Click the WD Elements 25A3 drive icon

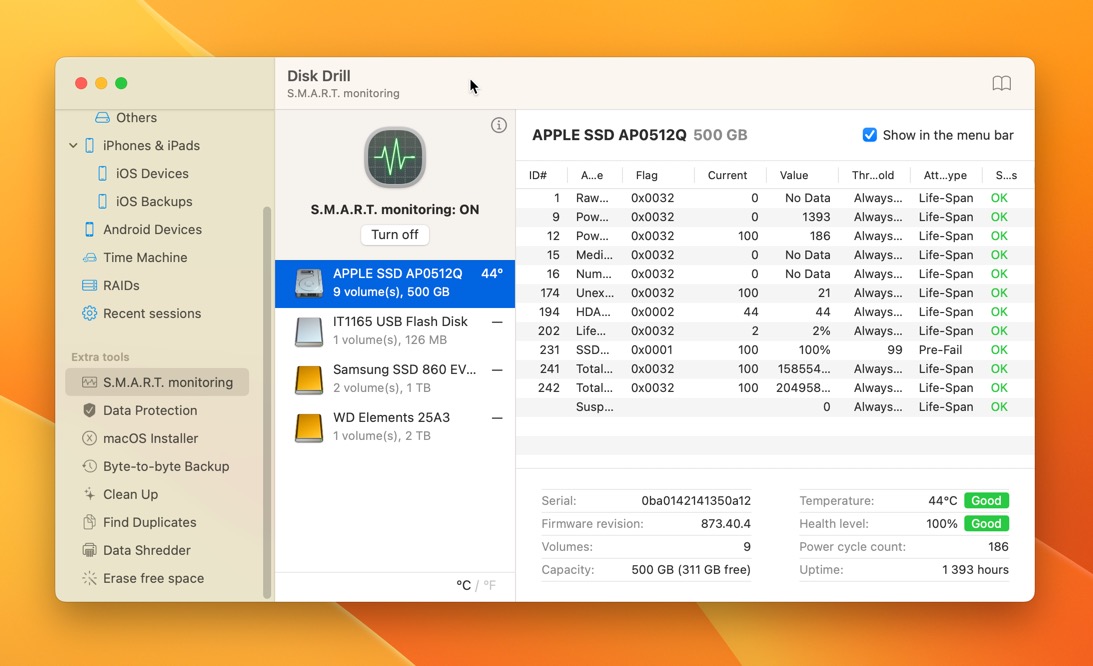click(x=308, y=427)
